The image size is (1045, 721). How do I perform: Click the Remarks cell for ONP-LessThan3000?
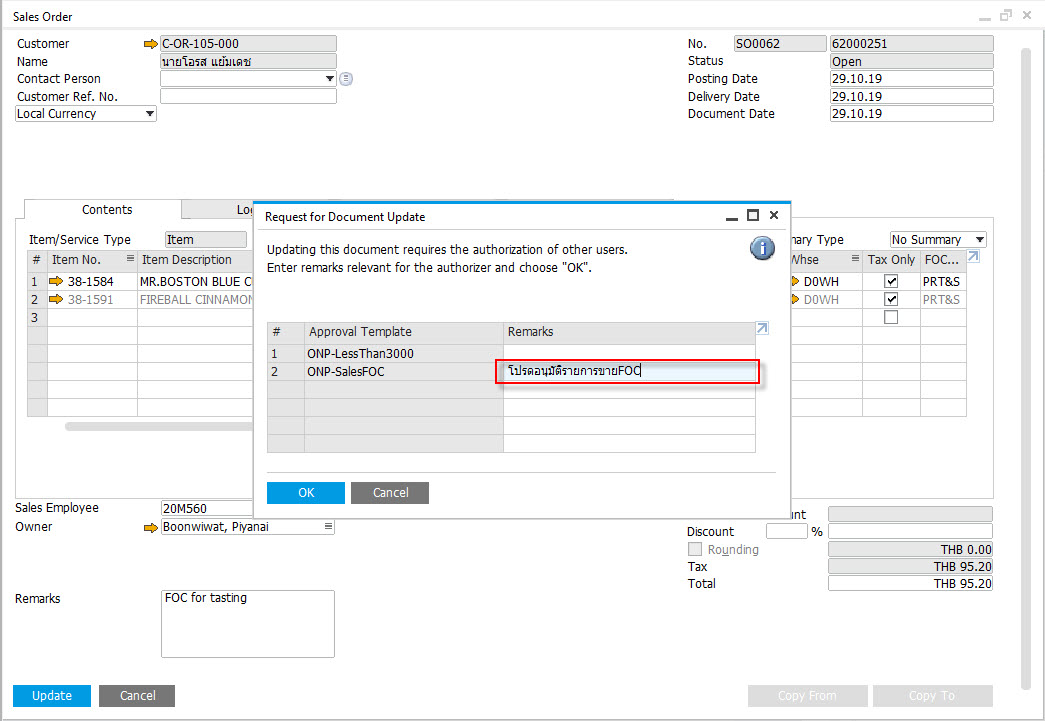(629, 353)
